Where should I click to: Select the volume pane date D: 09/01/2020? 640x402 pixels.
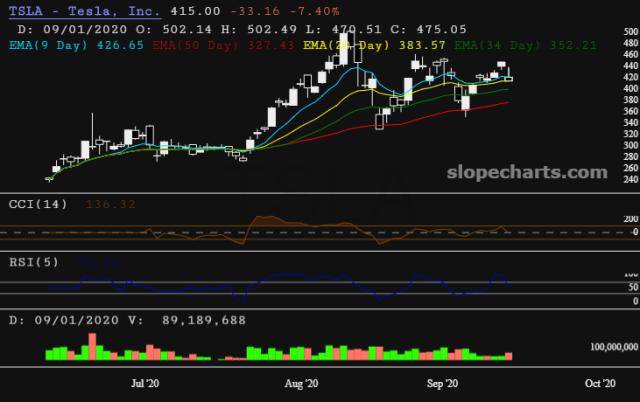64,320
